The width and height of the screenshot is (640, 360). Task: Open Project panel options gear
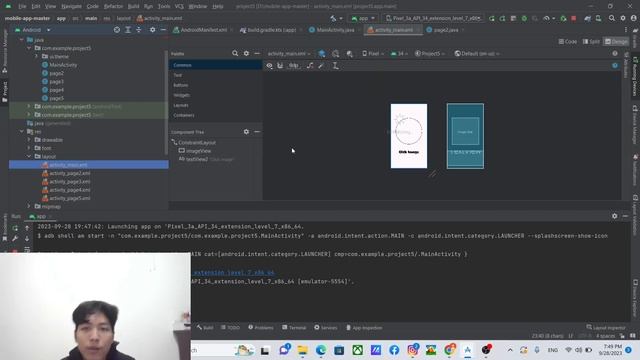point(152,30)
